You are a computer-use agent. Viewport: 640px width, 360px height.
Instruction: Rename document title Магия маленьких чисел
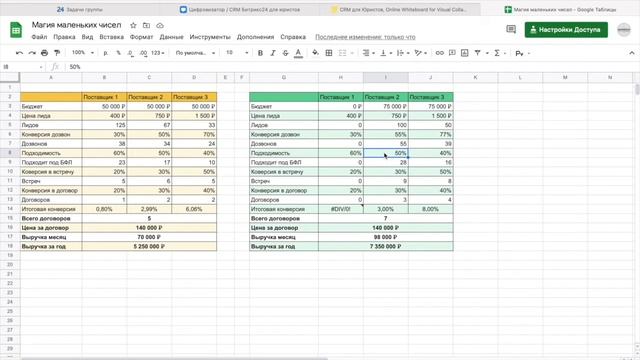coord(77,25)
